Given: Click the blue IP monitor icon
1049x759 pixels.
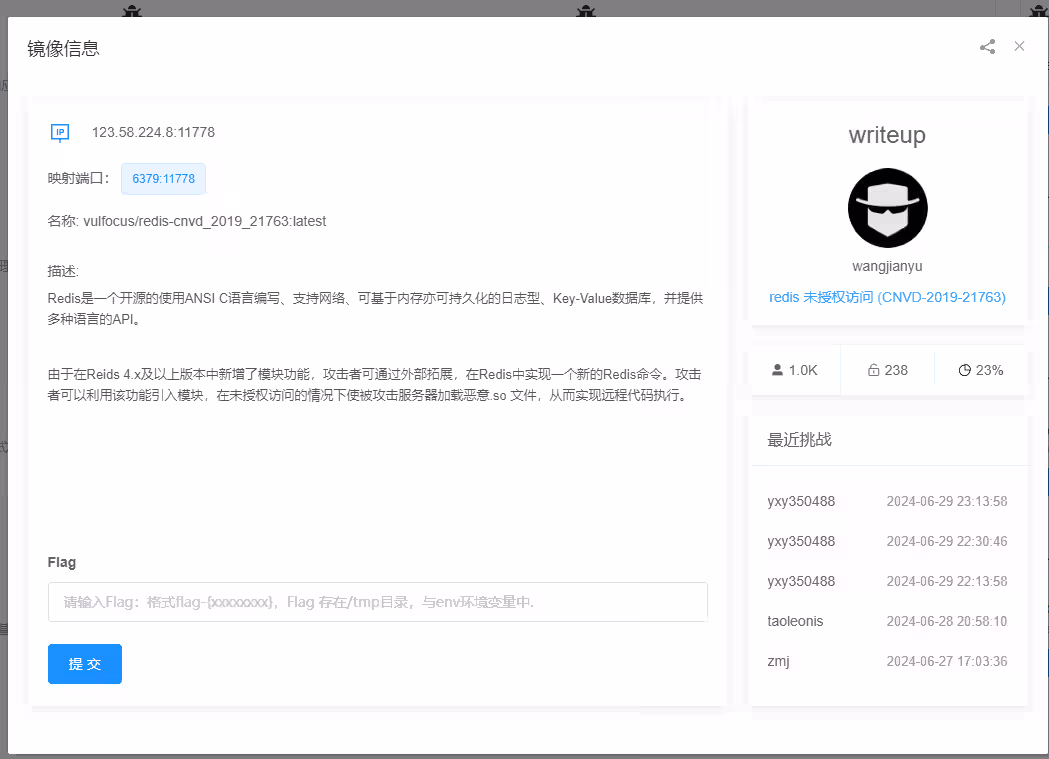Looking at the screenshot, I should (60, 132).
